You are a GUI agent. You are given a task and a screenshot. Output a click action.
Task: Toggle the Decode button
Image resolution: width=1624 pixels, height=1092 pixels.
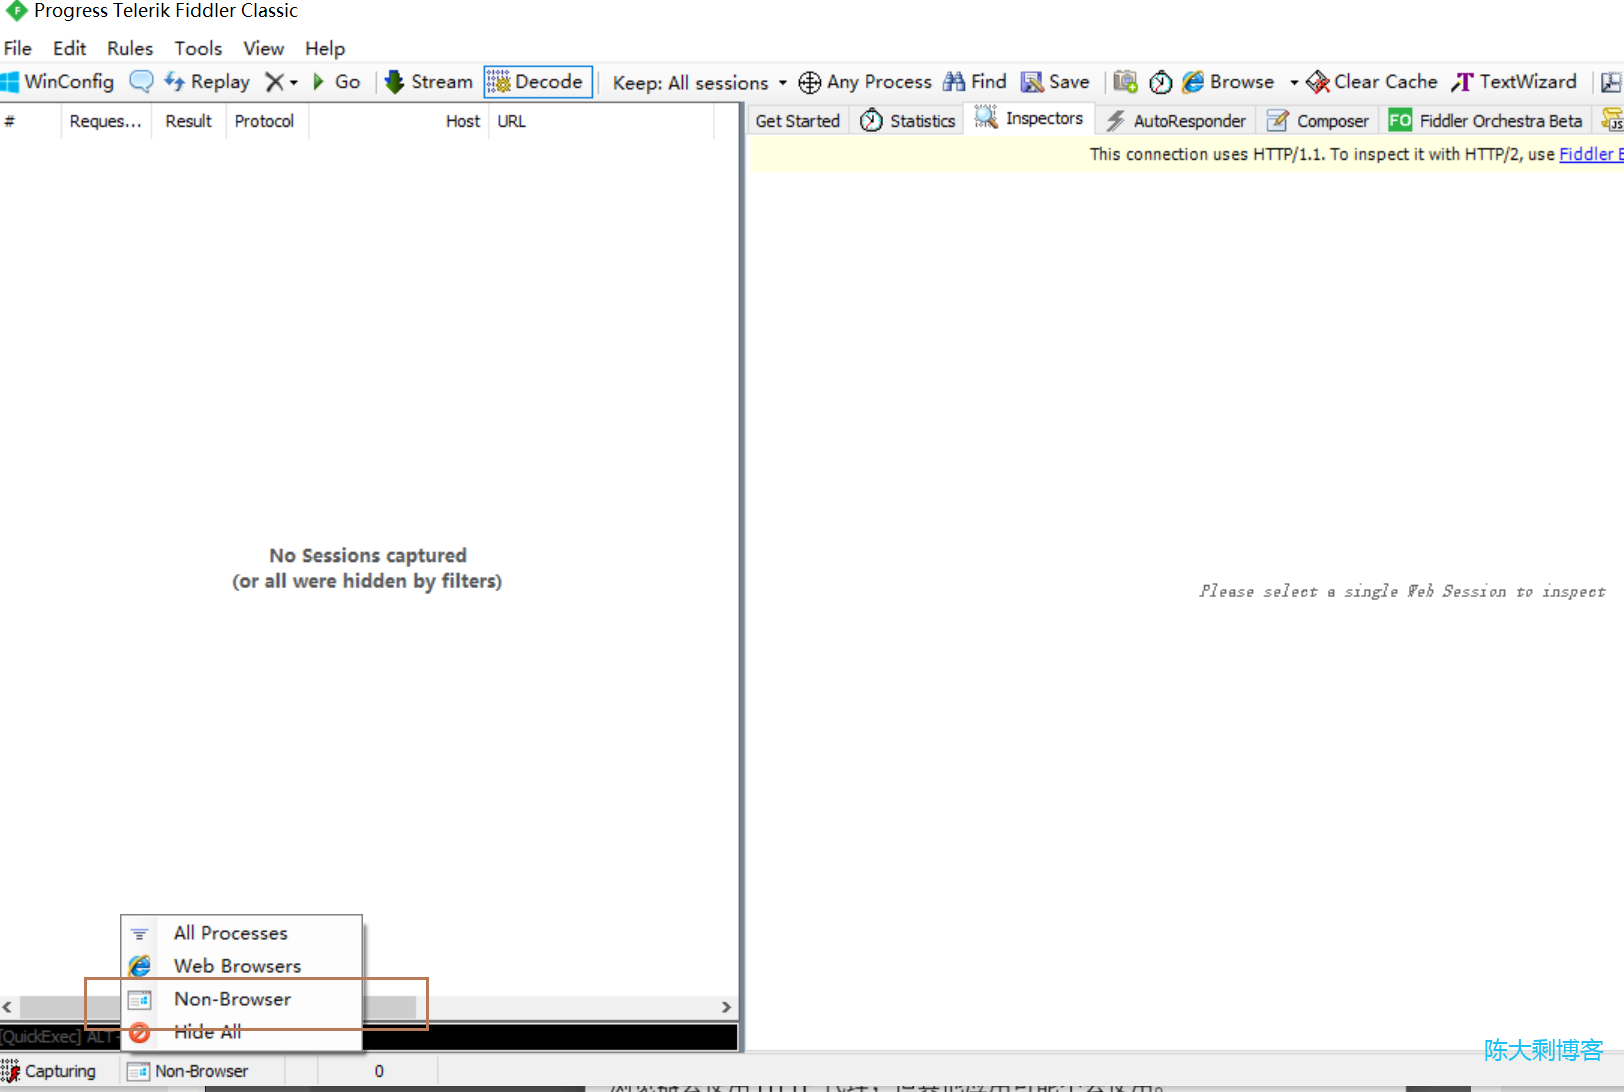click(538, 82)
